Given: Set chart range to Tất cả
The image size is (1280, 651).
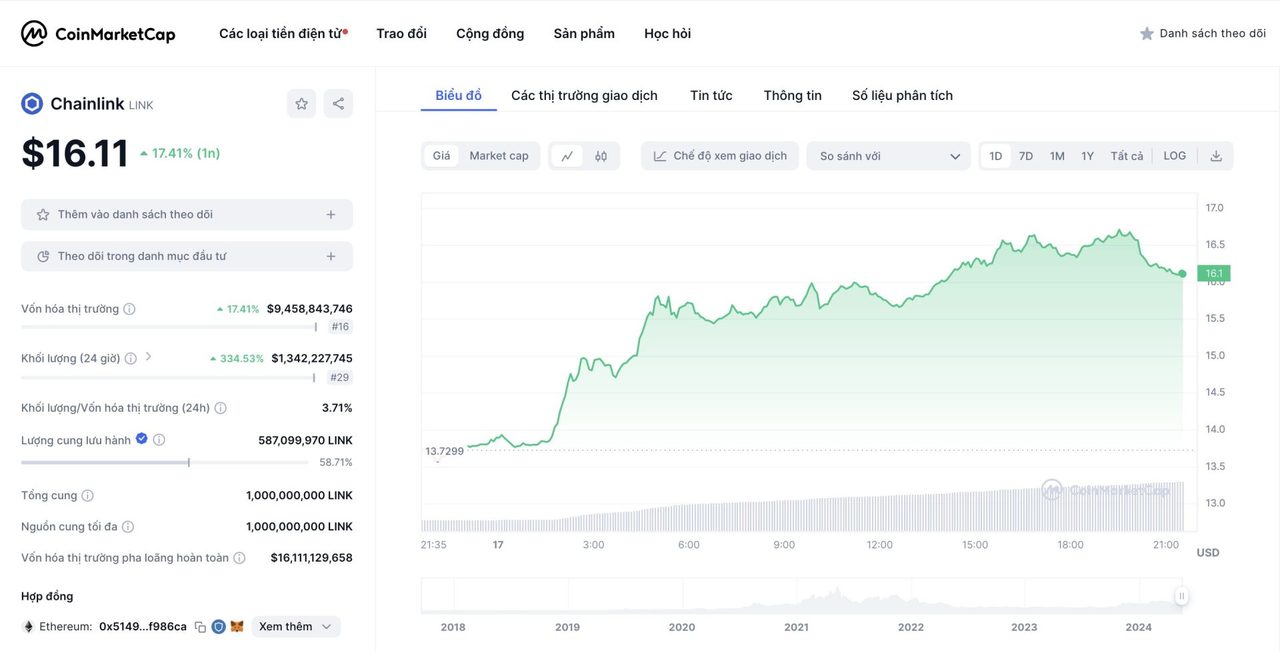Looking at the screenshot, I should point(1127,156).
